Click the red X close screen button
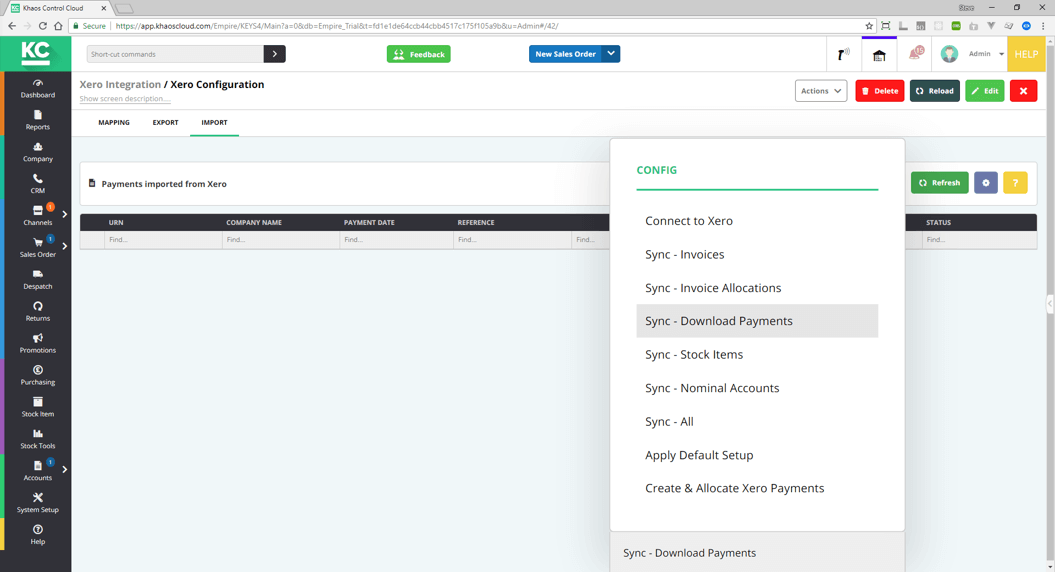Viewport: 1055px width, 572px height. (1023, 91)
